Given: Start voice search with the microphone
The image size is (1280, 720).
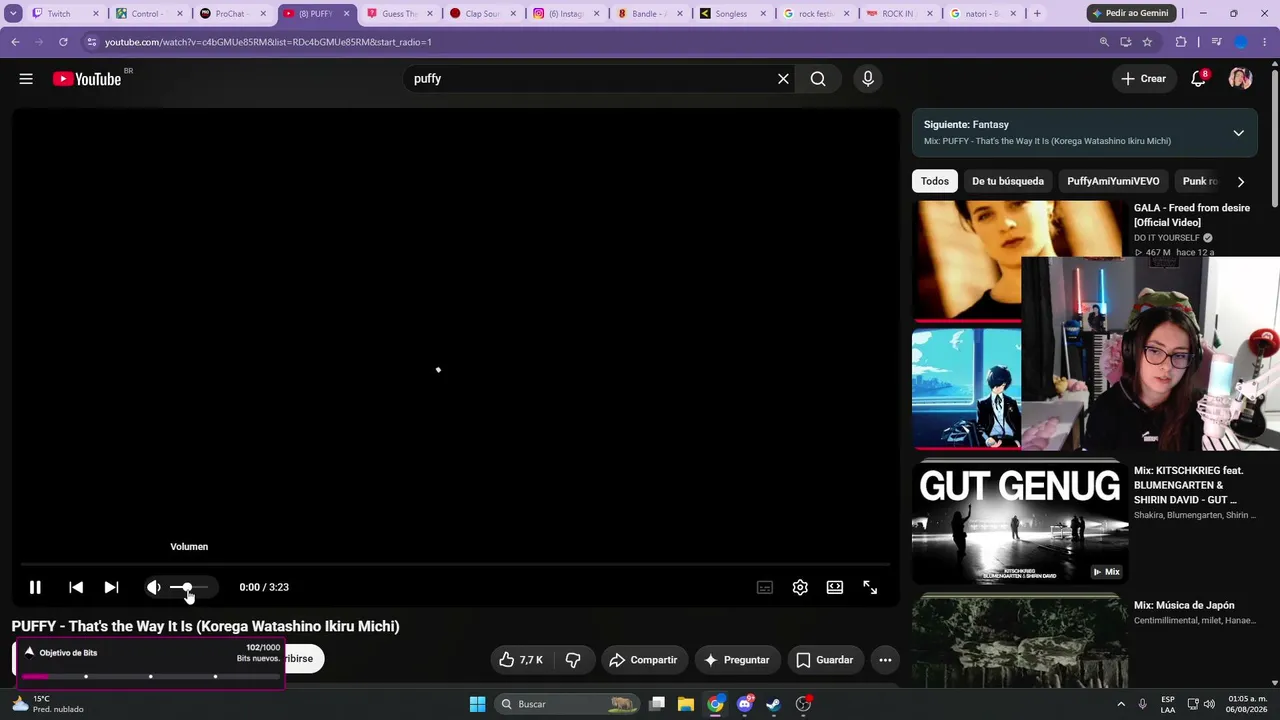Looking at the screenshot, I should click(868, 79).
